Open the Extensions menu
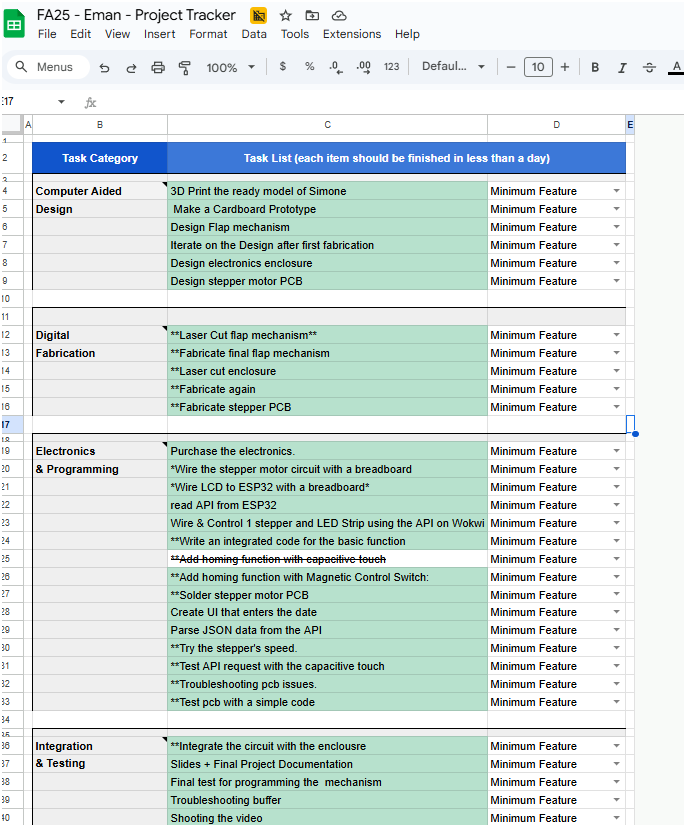686x827 pixels. (352, 34)
